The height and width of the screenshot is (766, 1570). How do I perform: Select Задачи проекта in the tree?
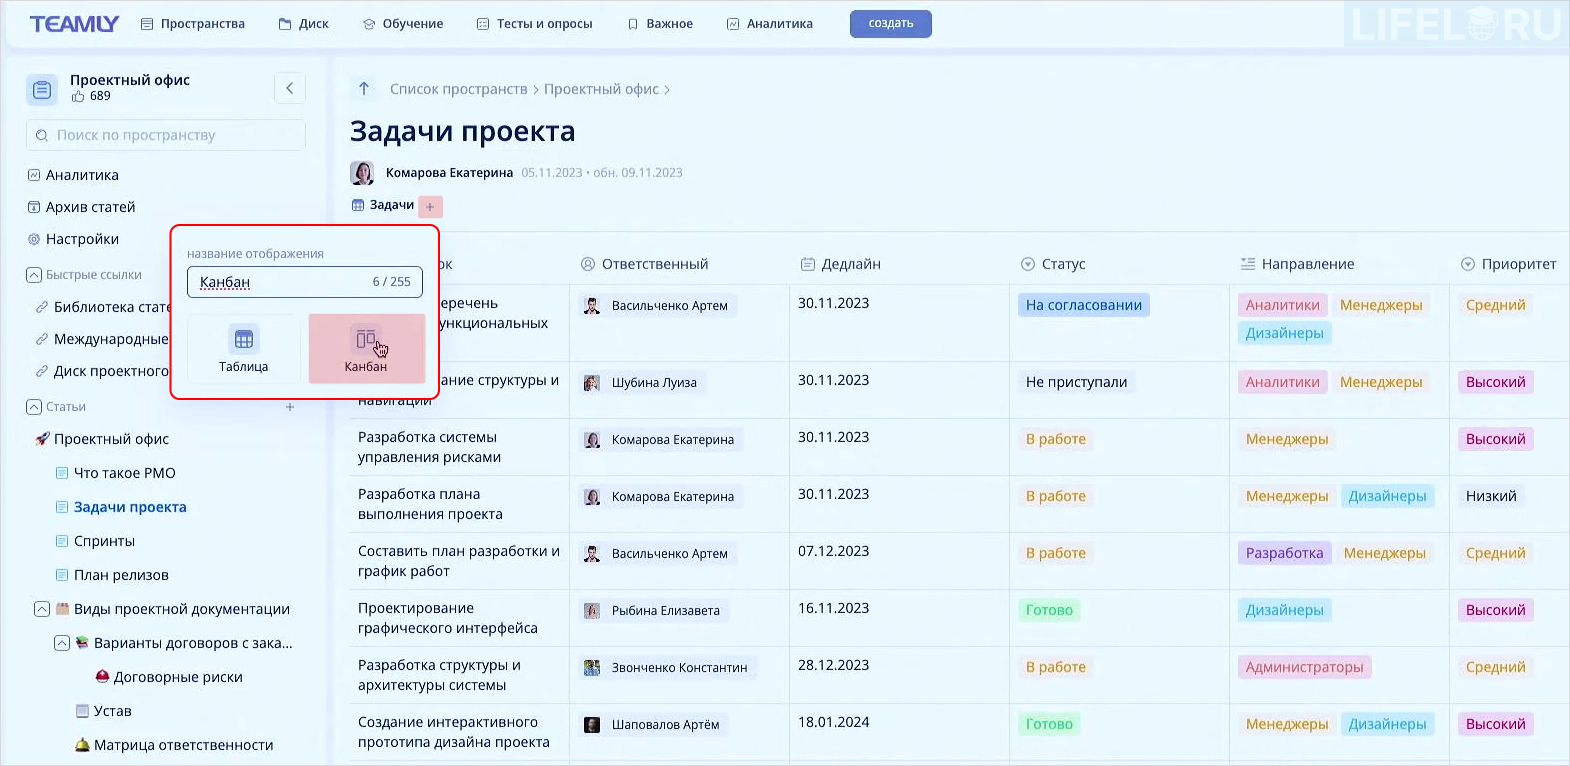(x=121, y=507)
